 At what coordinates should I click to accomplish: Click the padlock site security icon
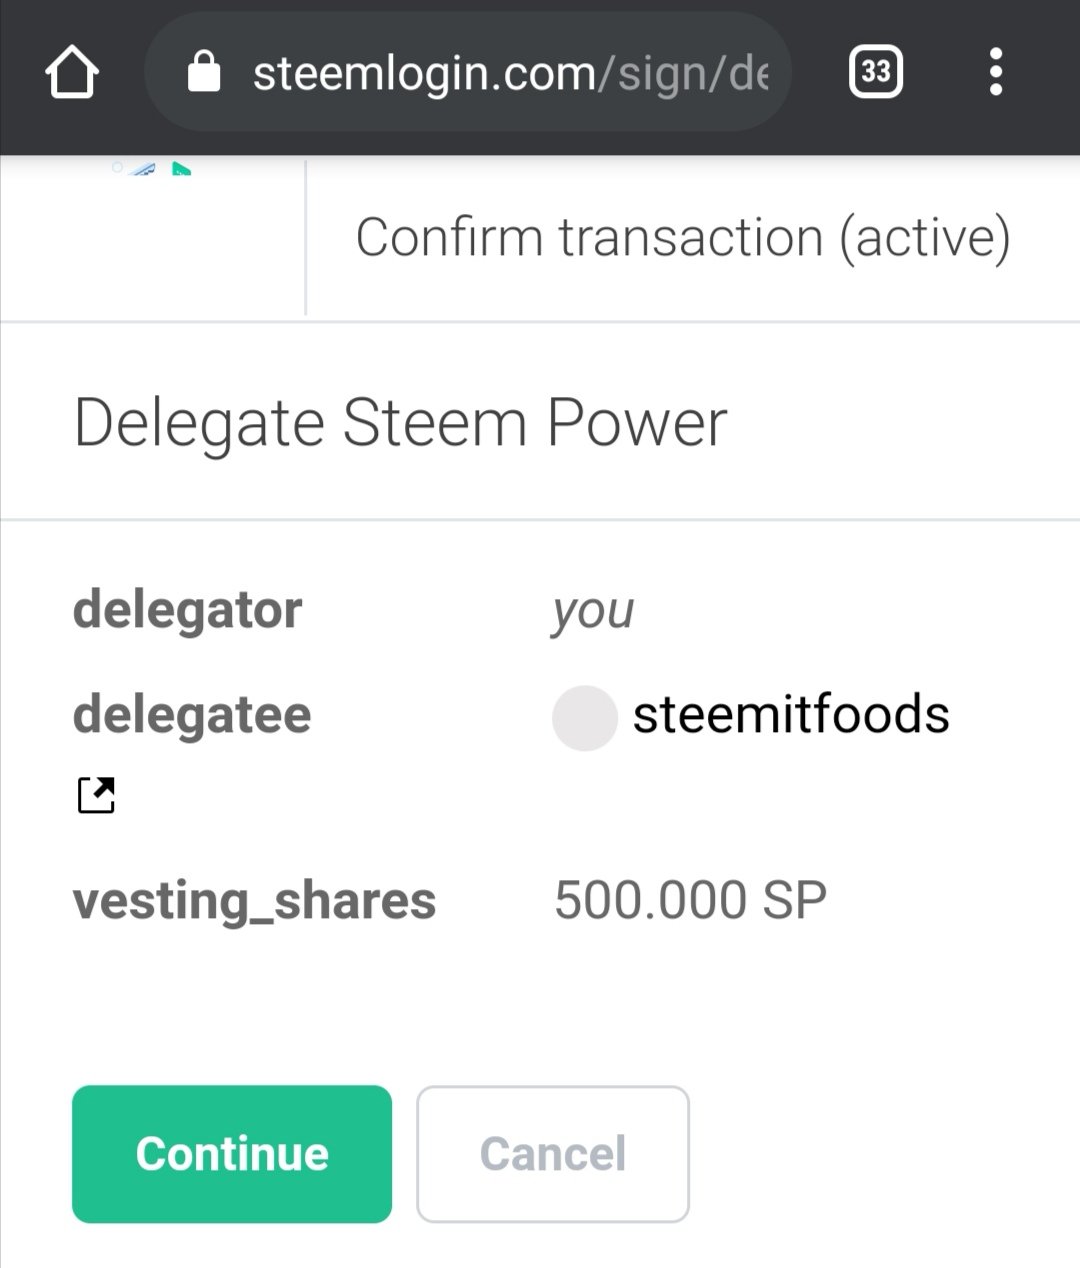click(204, 72)
